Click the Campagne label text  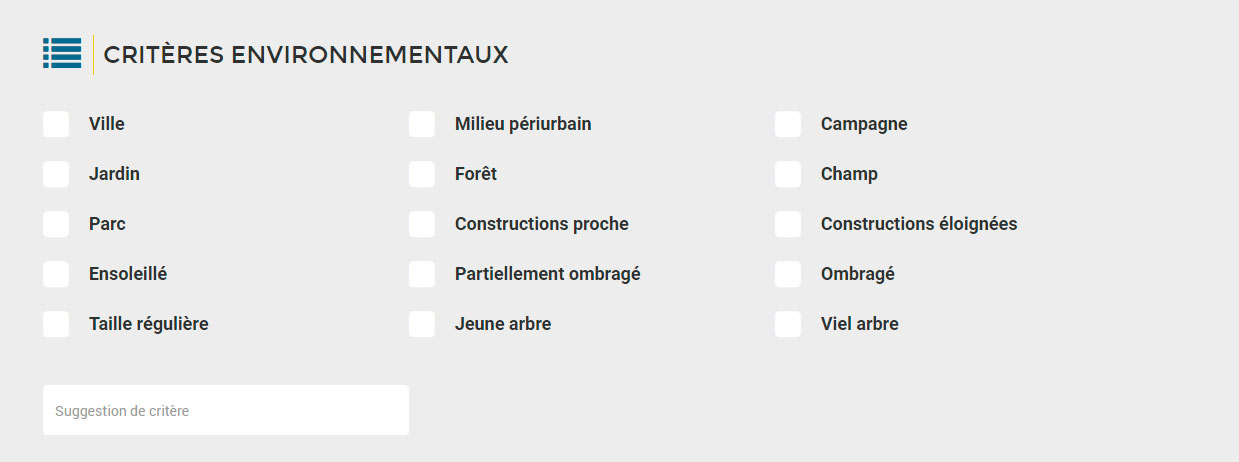[x=864, y=125]
